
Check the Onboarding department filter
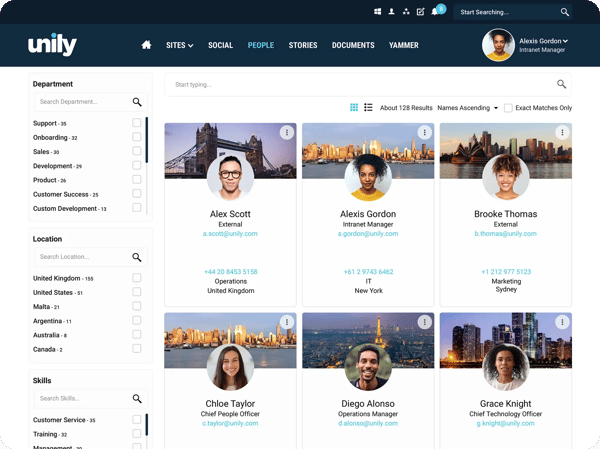point(137,137)
